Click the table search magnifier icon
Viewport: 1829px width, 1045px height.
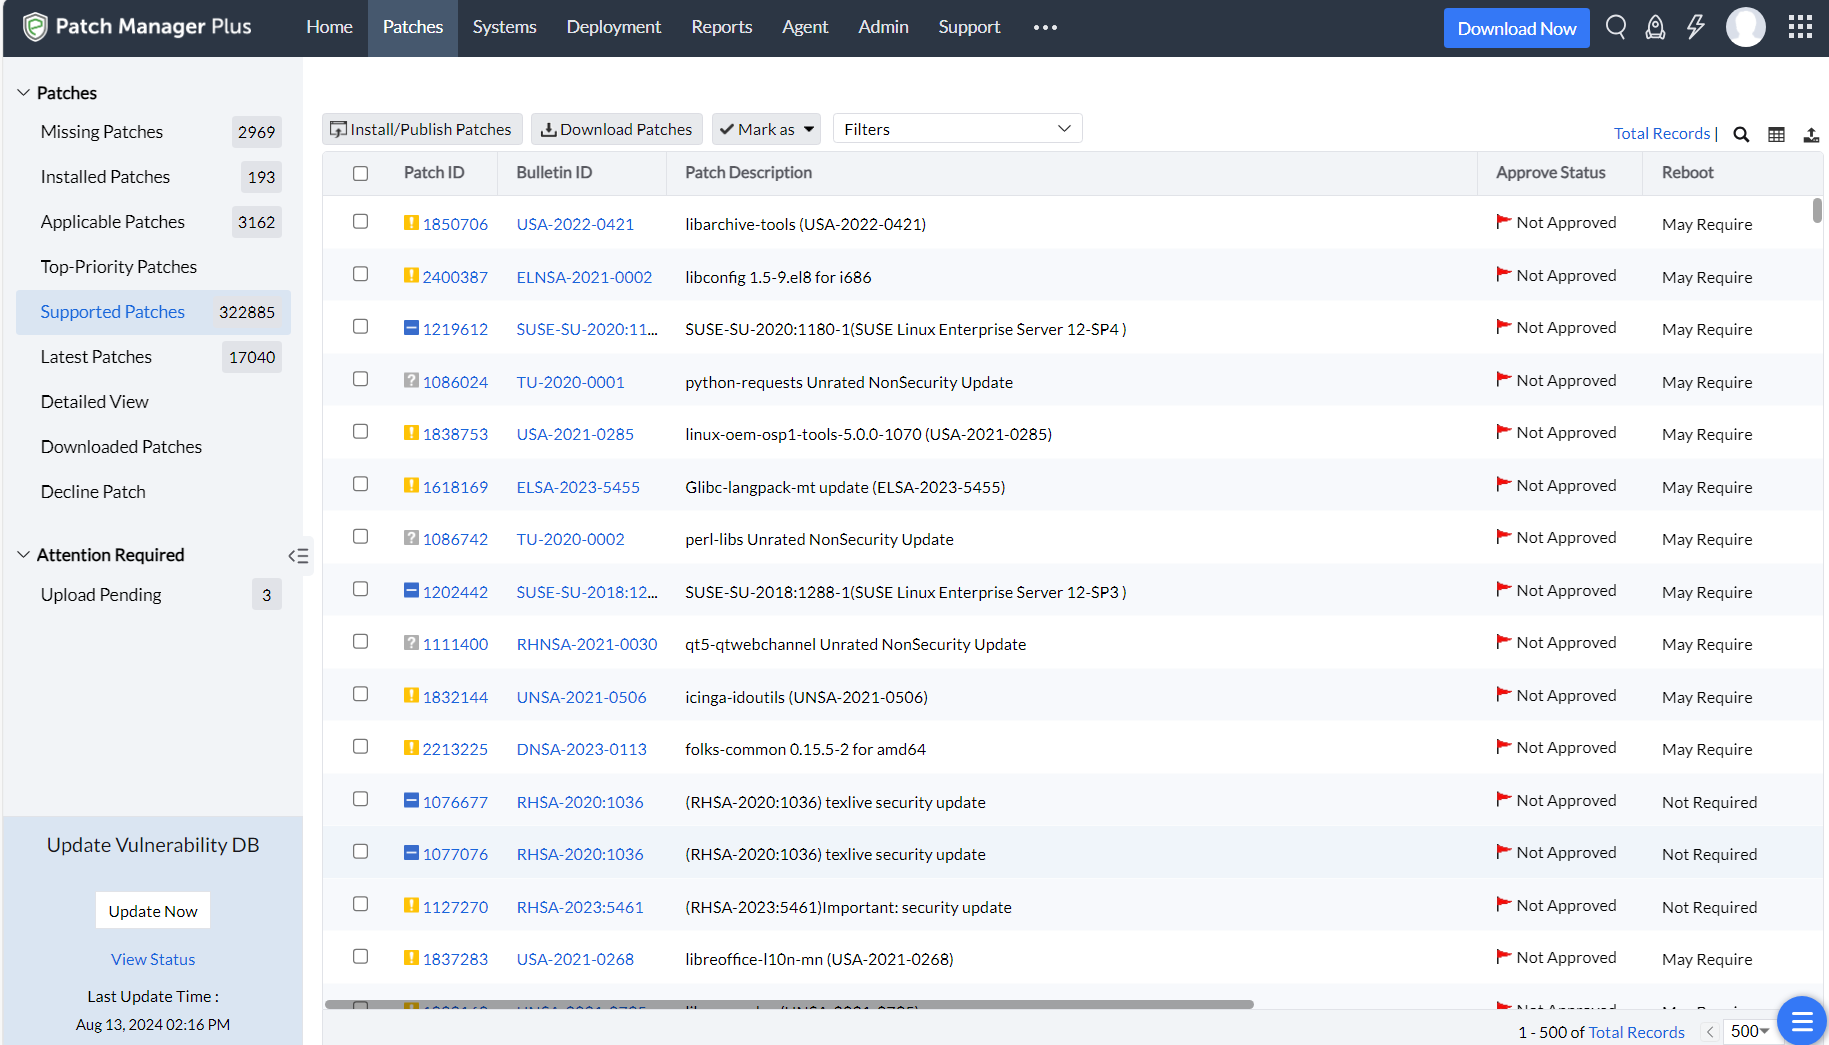tap(1741, 134)
